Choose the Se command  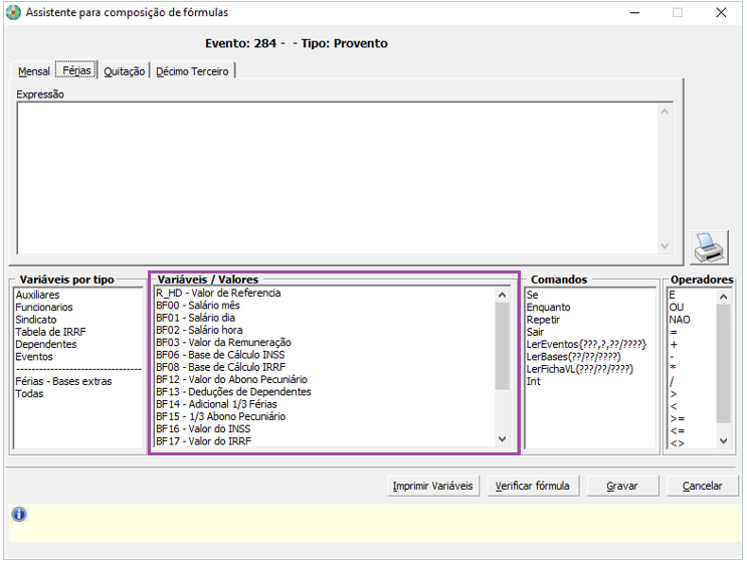click(532, 295)
